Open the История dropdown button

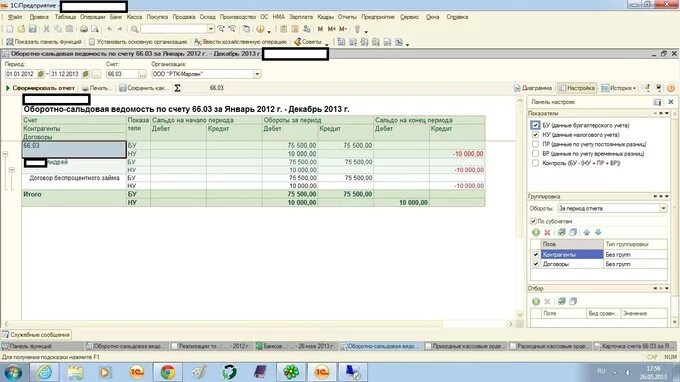click(618, 88)
